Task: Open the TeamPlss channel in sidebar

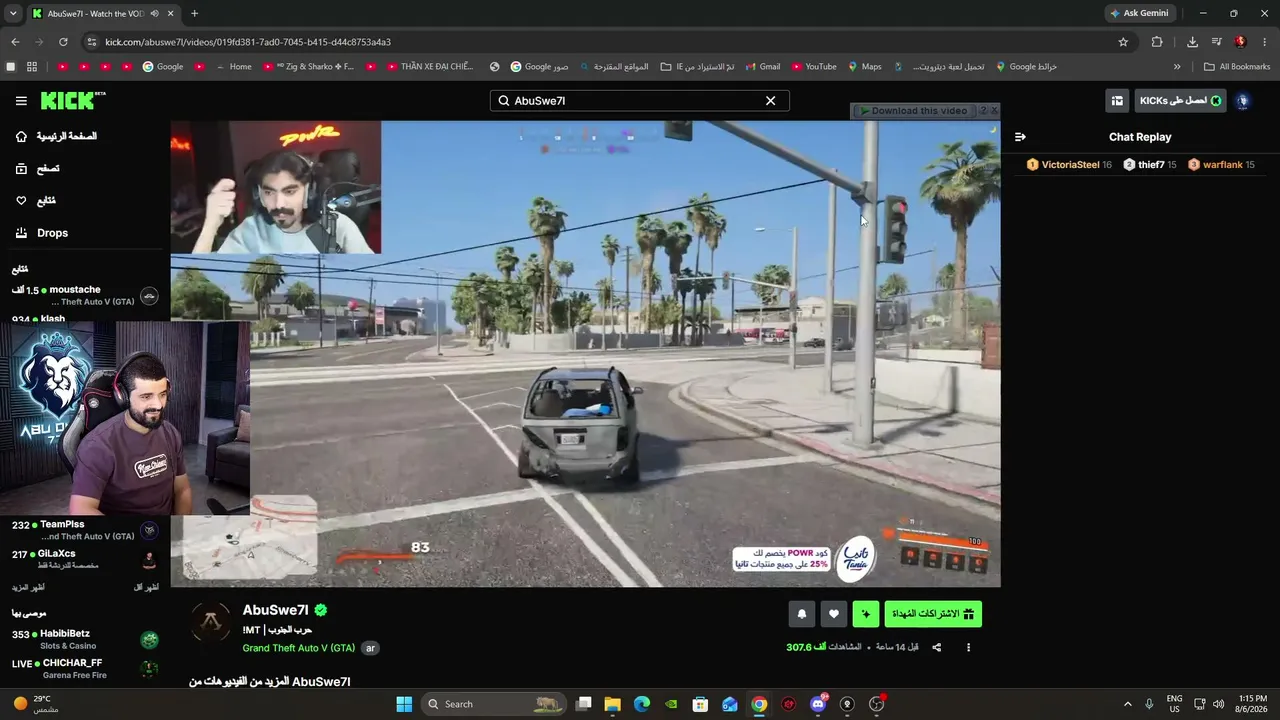Action: click(x=85, y=530)
